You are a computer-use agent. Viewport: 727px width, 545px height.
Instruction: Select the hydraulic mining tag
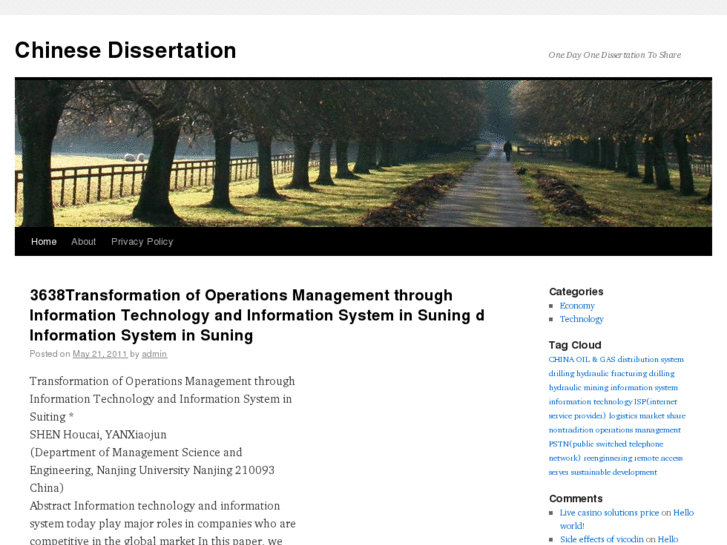pos(577,388)
